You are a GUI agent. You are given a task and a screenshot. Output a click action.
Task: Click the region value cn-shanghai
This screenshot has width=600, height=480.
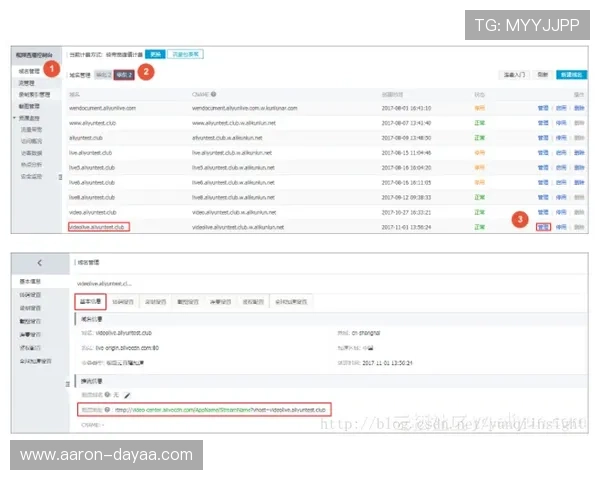tap(366, 333)
